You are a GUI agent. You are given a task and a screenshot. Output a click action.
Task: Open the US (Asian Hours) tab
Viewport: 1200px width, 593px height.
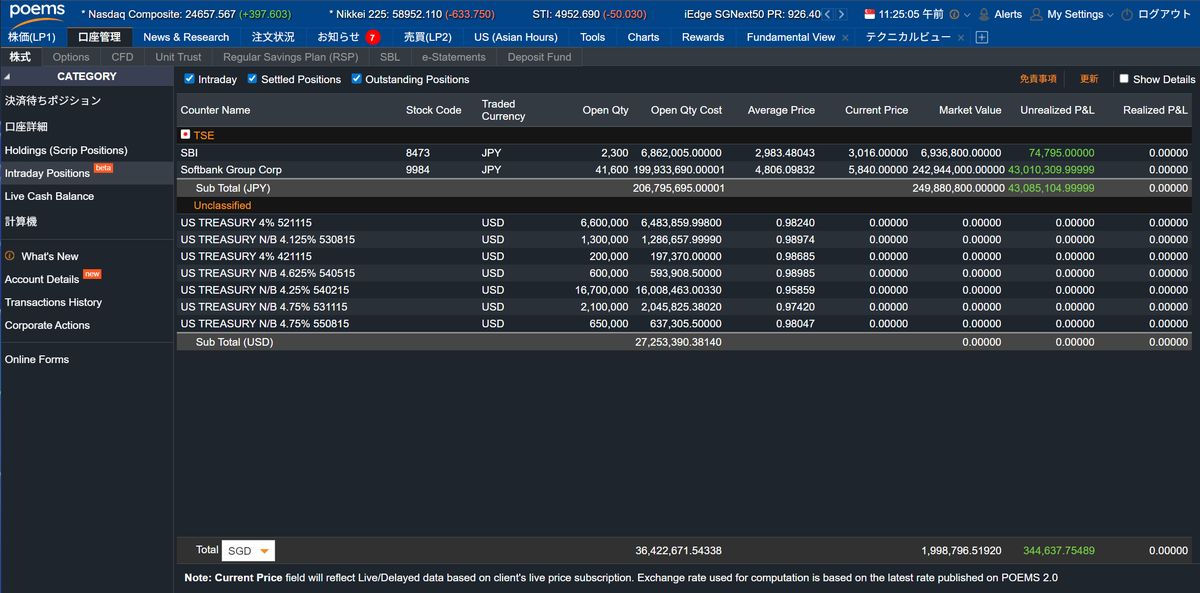pyautogui.click(x=516, y=37)
